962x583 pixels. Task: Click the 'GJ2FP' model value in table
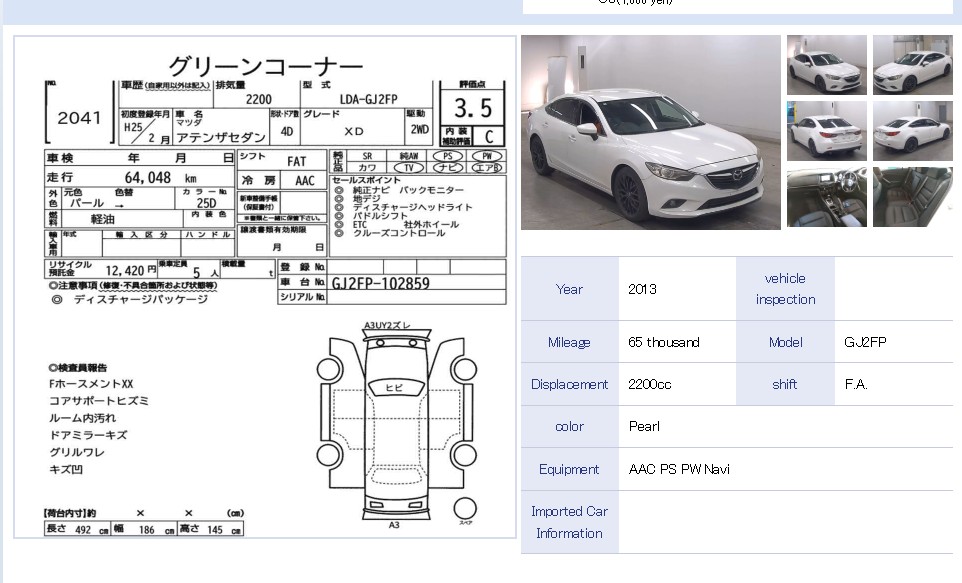click(865, 342)
